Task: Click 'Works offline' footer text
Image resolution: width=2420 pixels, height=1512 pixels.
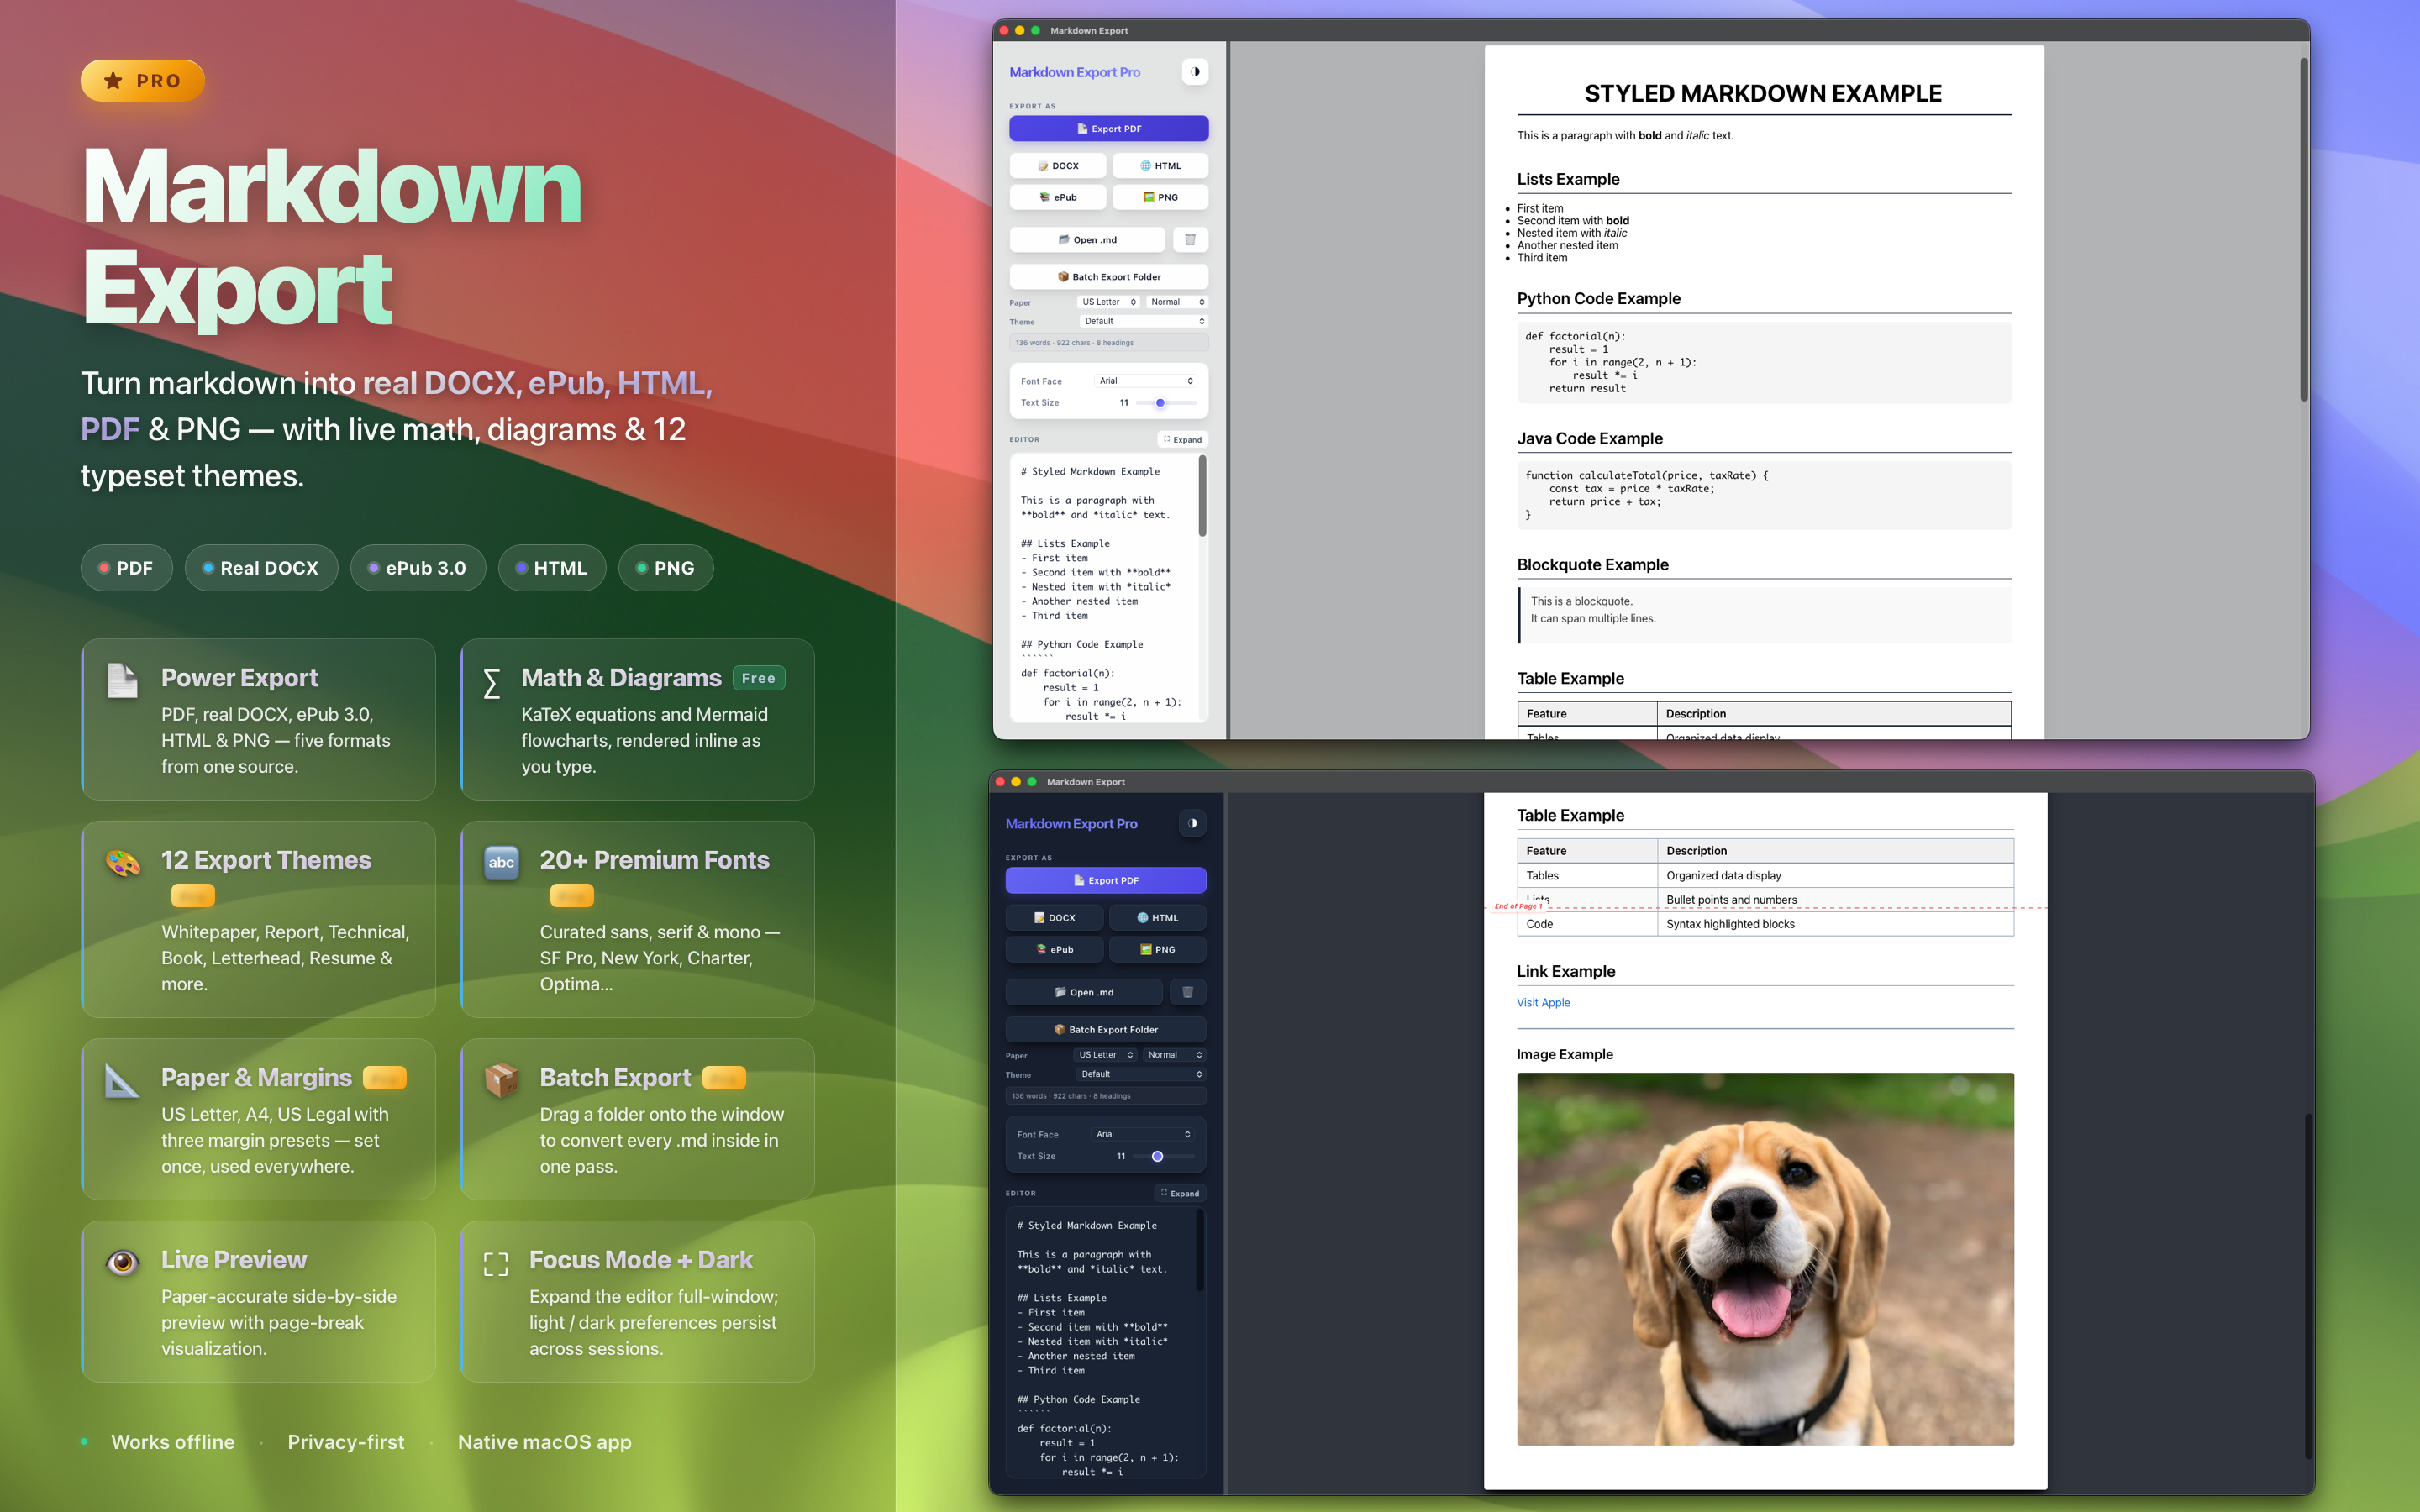Action: (173, 1442)
